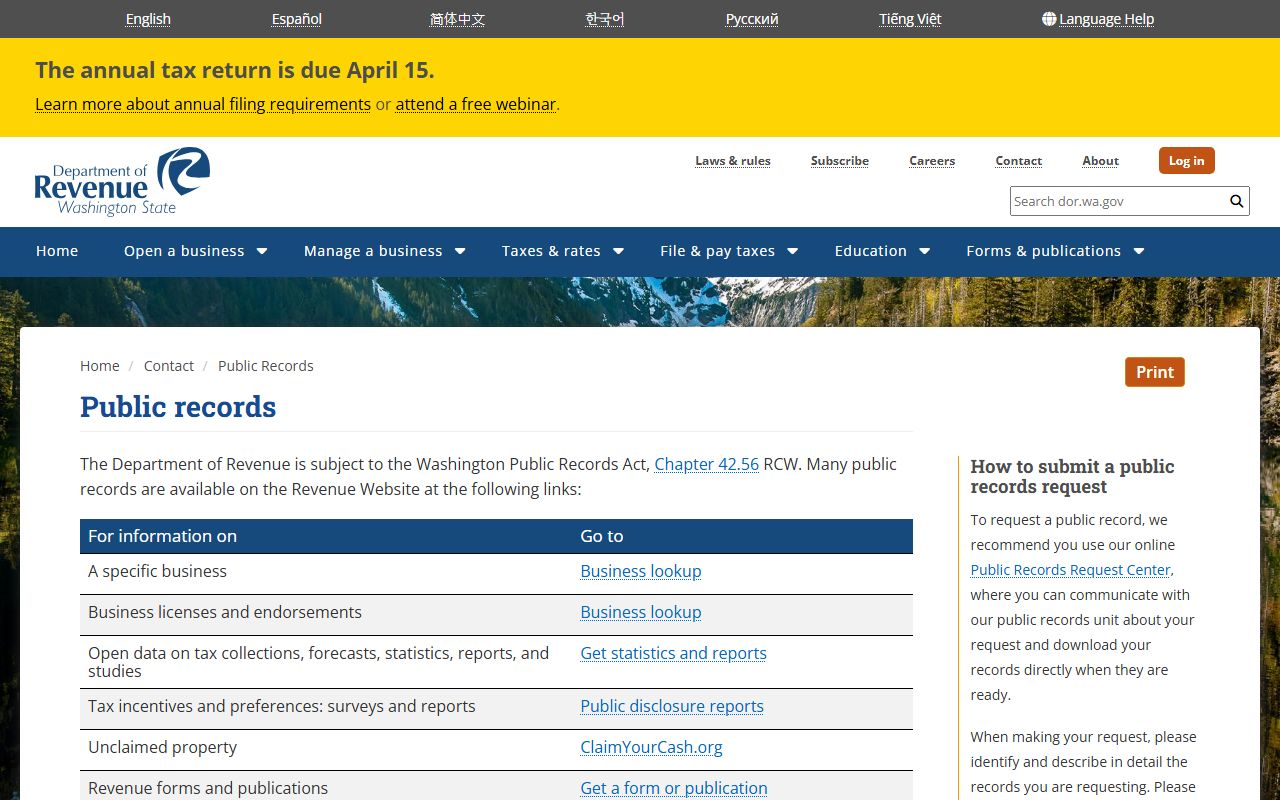Open the Get a form or publication link
The width and height of the screenshot is (1280, 800).
click(x=674, y=788)
